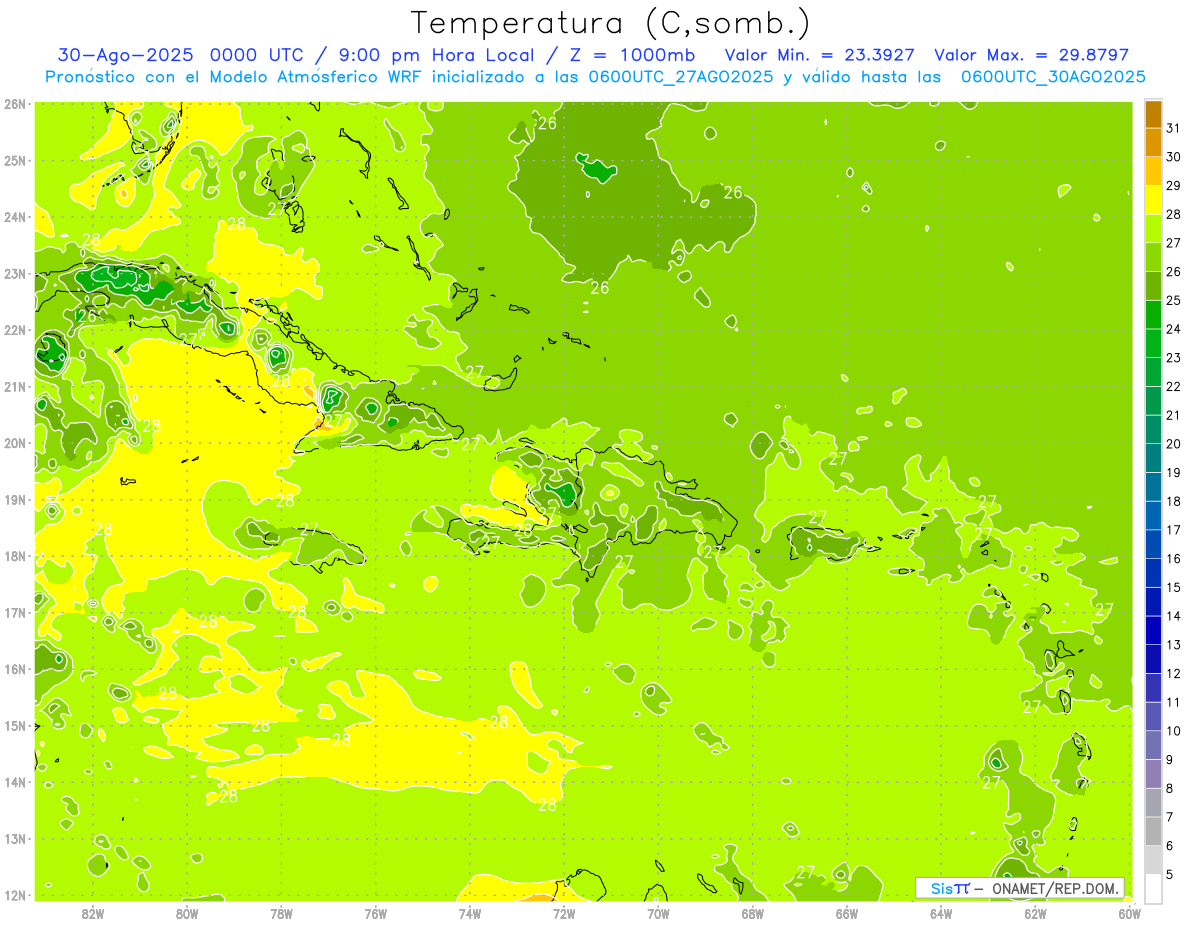Image resolution: width=1200 pixels, height=927 pixels.
Task: Click the latitude axis label "22N"
Action: [x=16, y=330]
